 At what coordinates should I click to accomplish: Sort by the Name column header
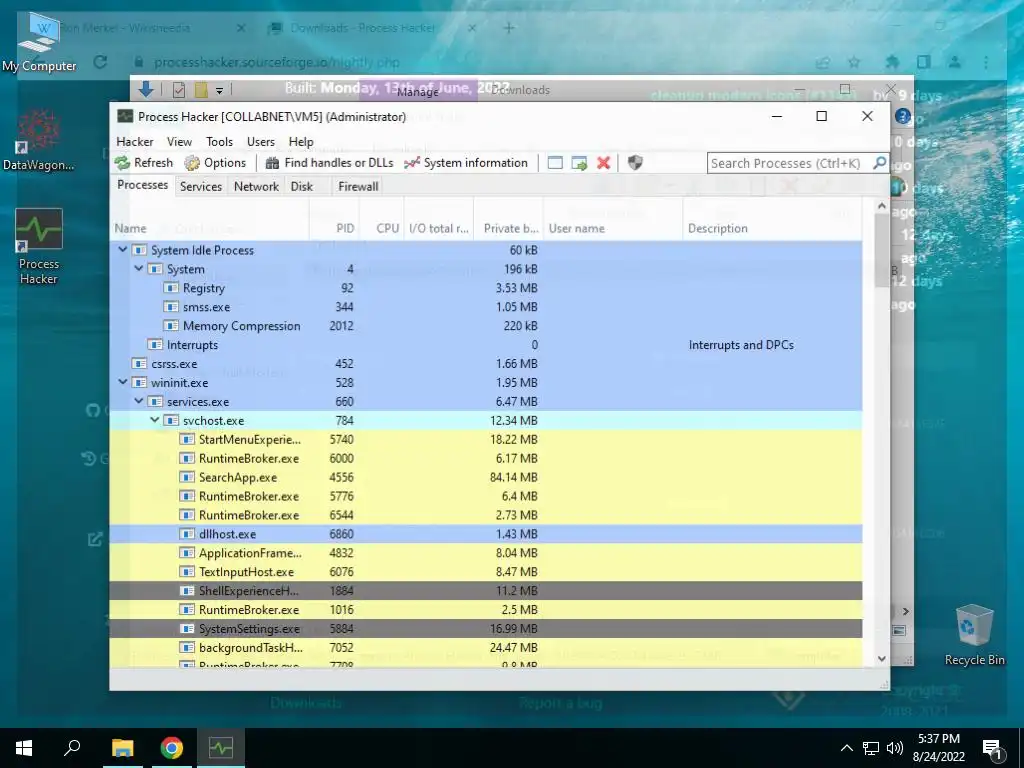(x=209, y=229)
